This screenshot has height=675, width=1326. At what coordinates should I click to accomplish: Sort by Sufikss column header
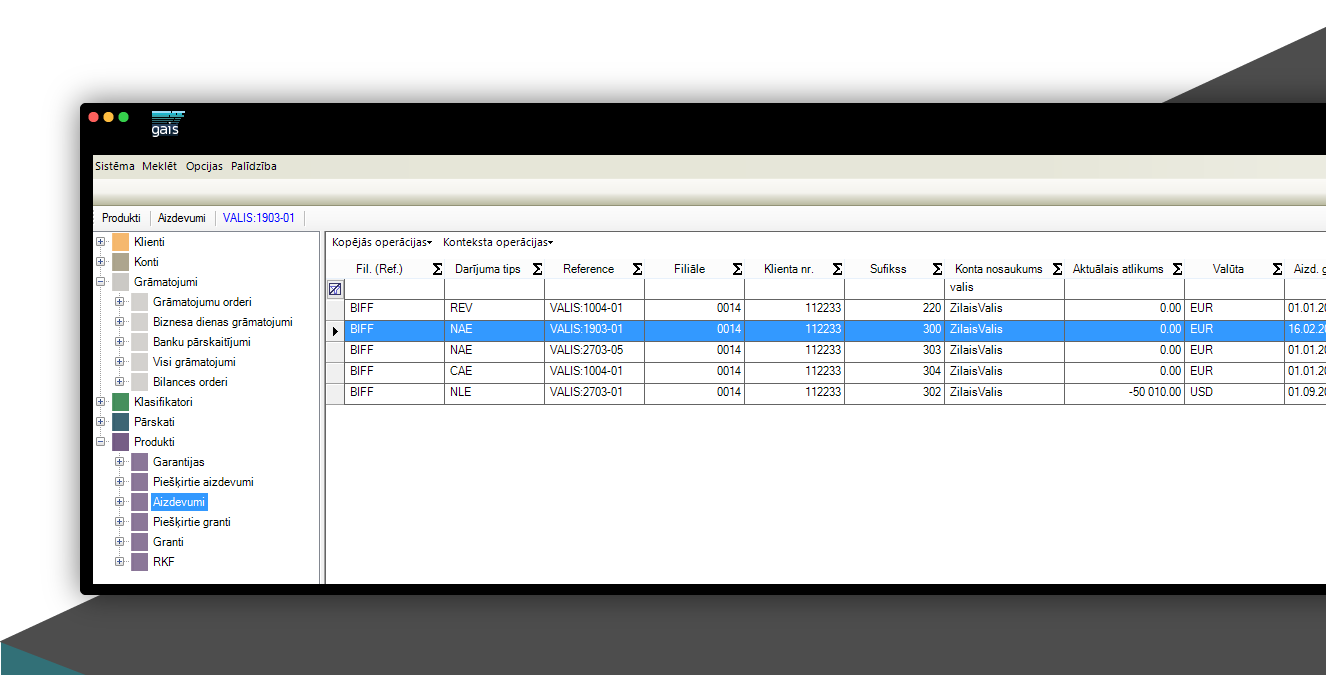(888, 269)
